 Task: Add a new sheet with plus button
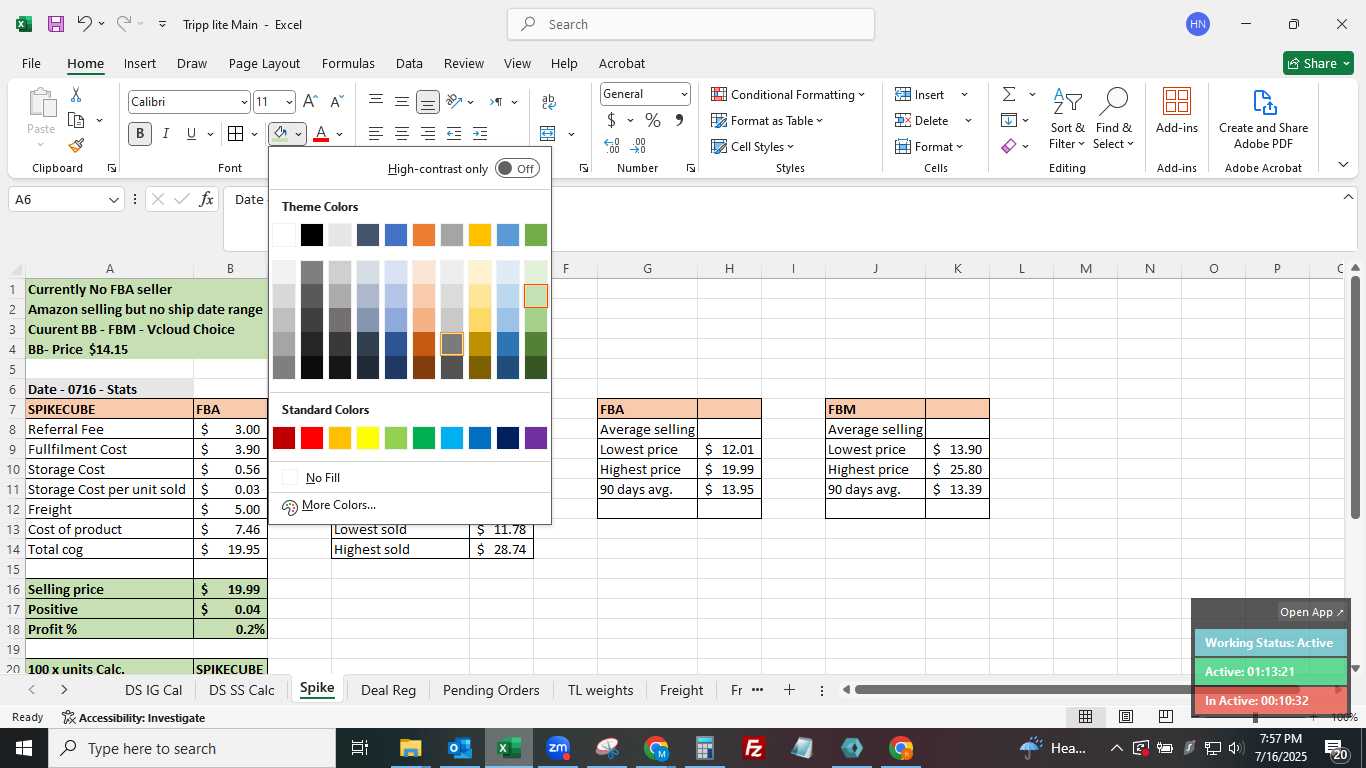[x=789, y=690]
